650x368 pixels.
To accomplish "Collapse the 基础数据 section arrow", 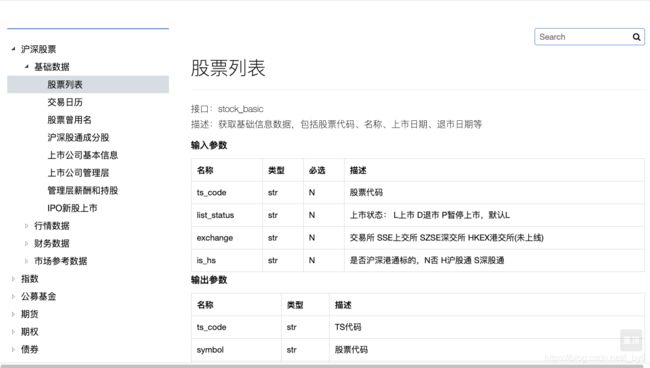I will (x=27, y=66).
